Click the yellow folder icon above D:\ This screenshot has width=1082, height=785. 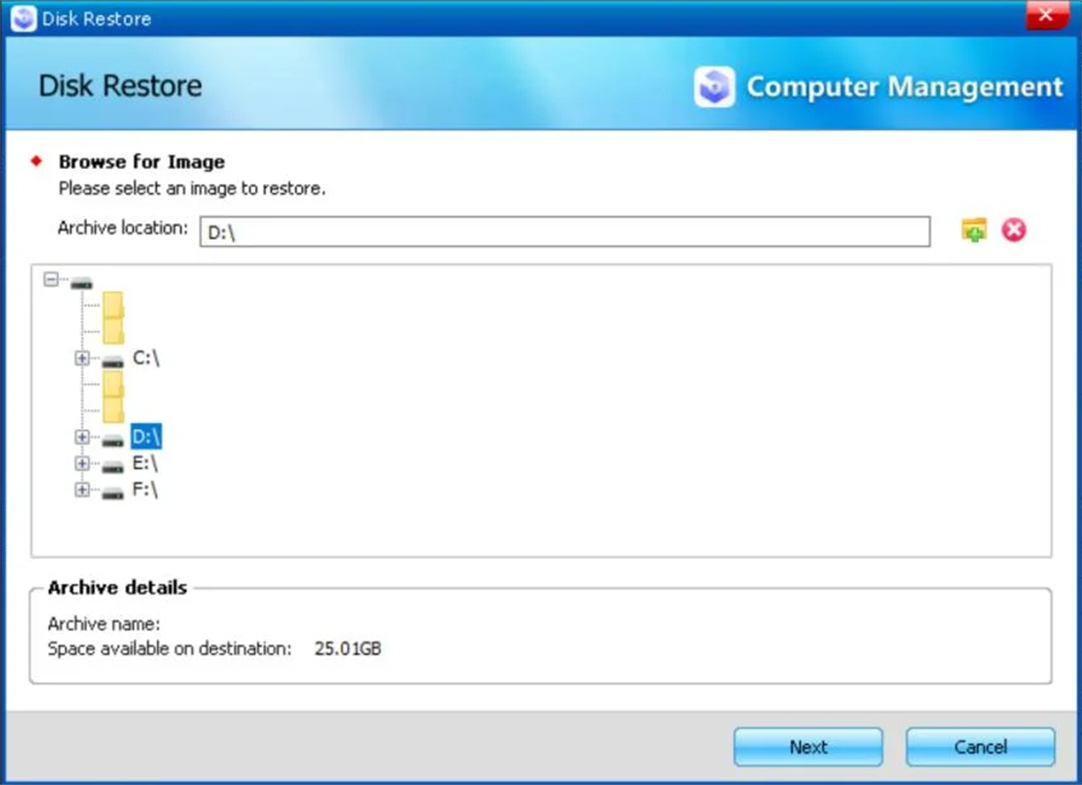click(x=113, y=396)
